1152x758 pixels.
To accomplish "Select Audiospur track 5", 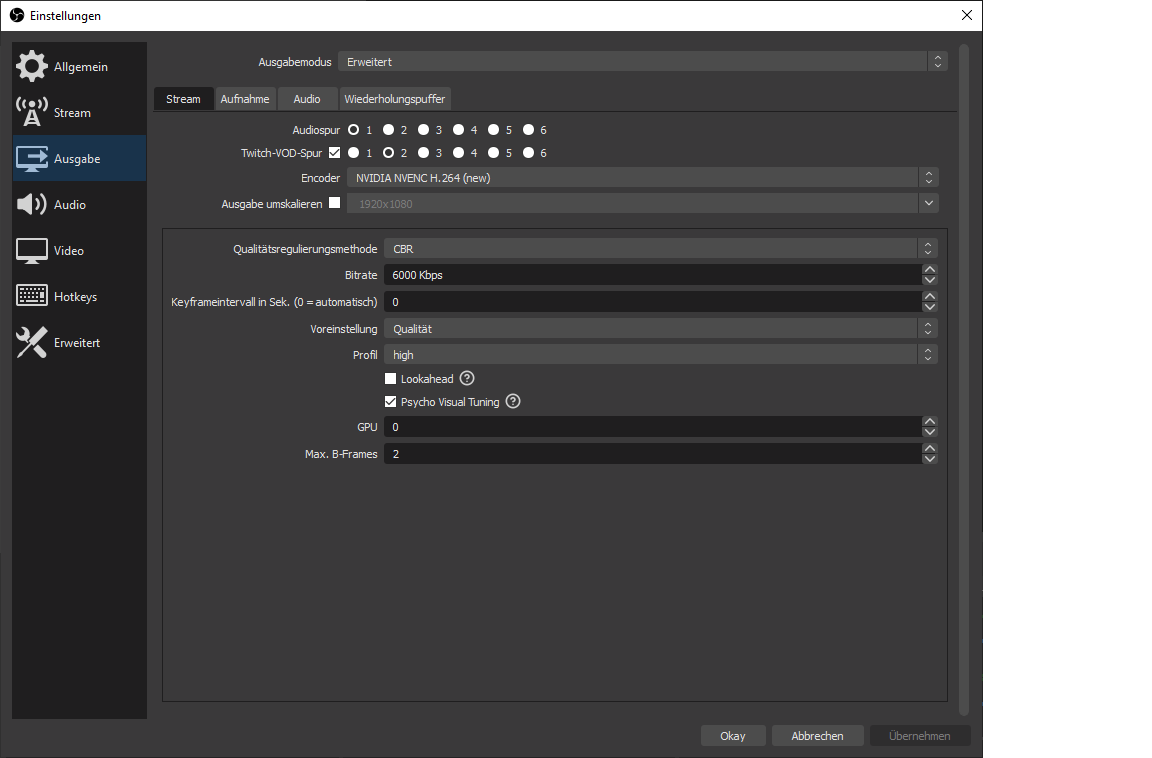I will click(494, 130).
